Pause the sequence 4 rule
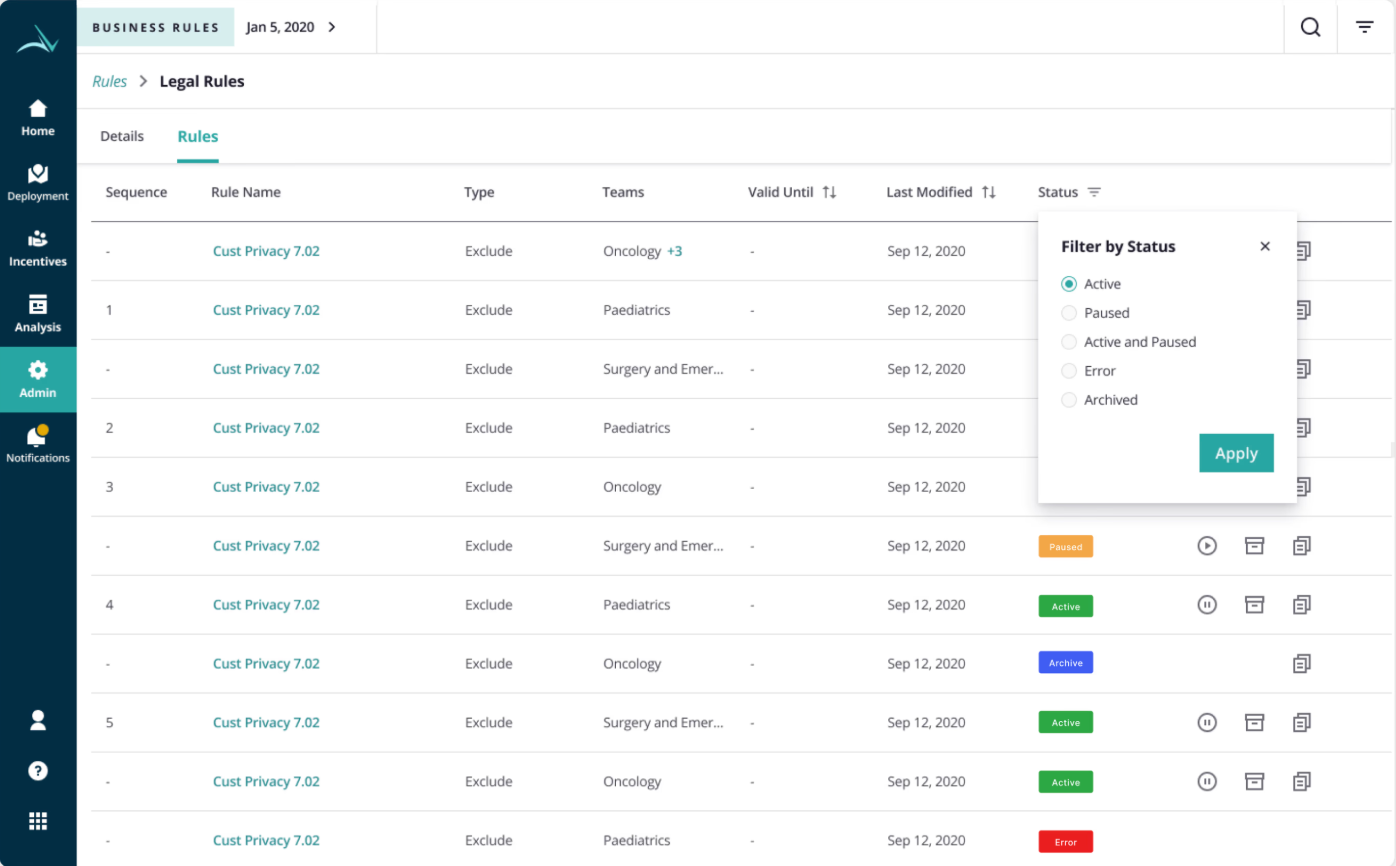1396x866 pixels. 1207,605
